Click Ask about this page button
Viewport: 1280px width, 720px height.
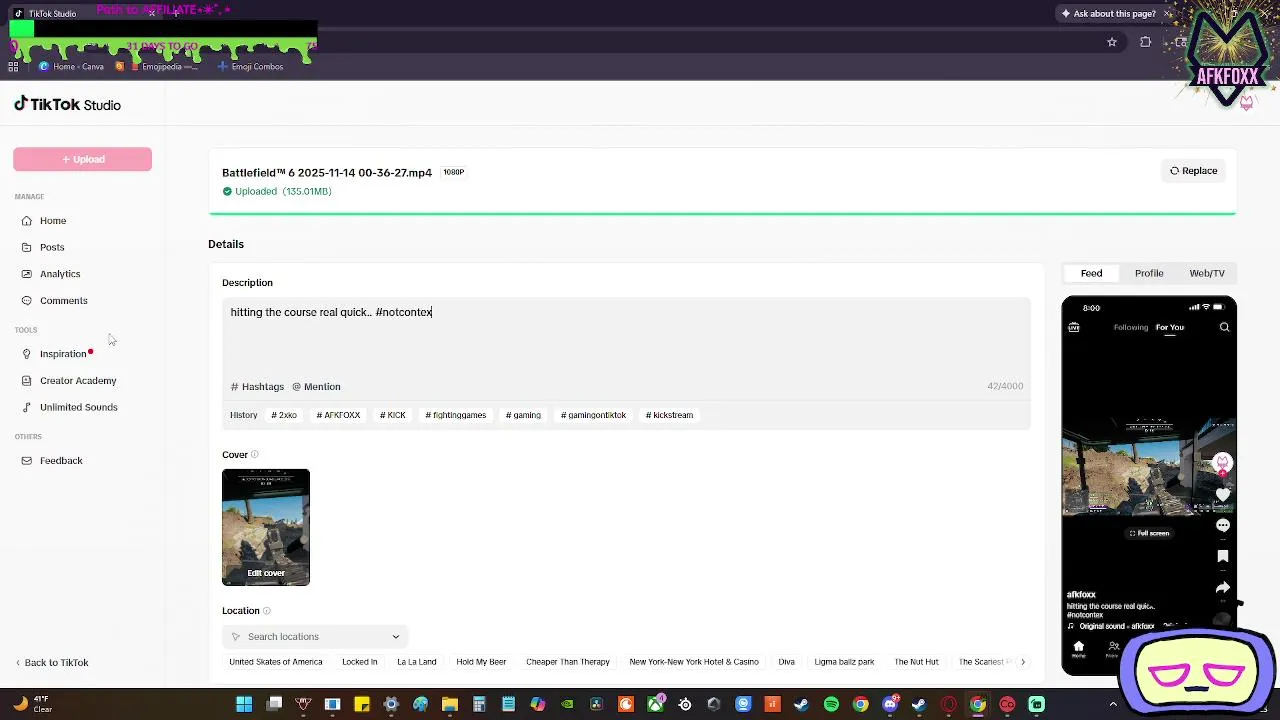[x=1109, y=14]
